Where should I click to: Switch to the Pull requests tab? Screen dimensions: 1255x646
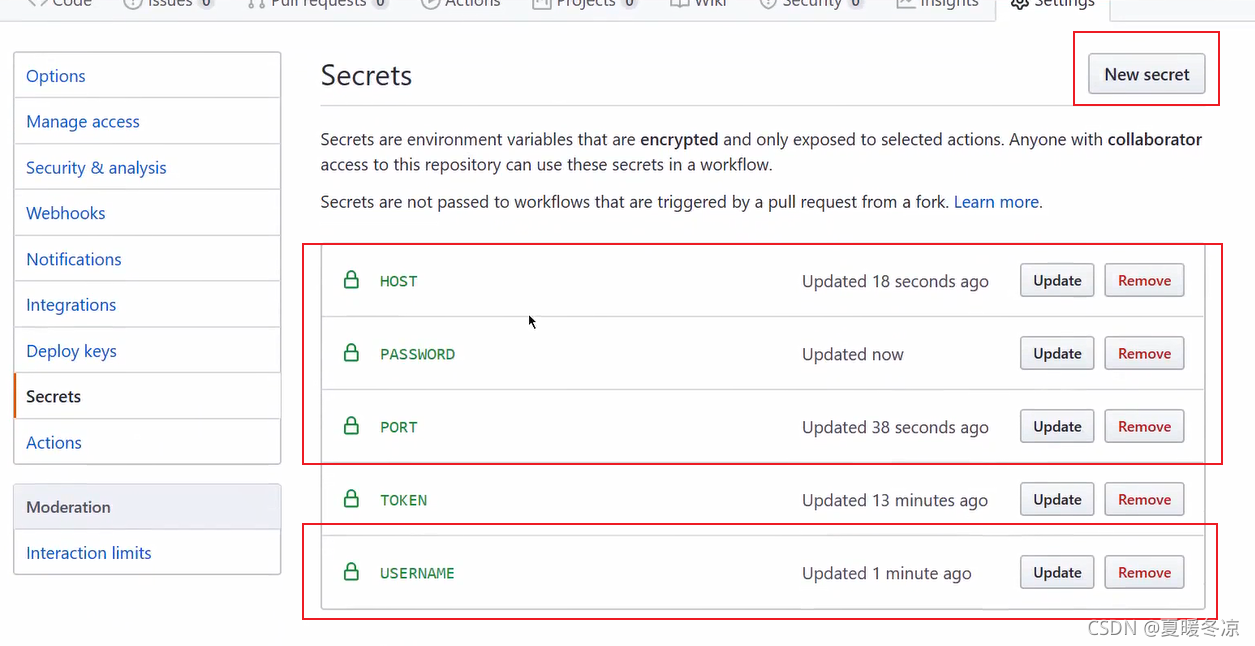pyautogui.click(x=318, y=4)
